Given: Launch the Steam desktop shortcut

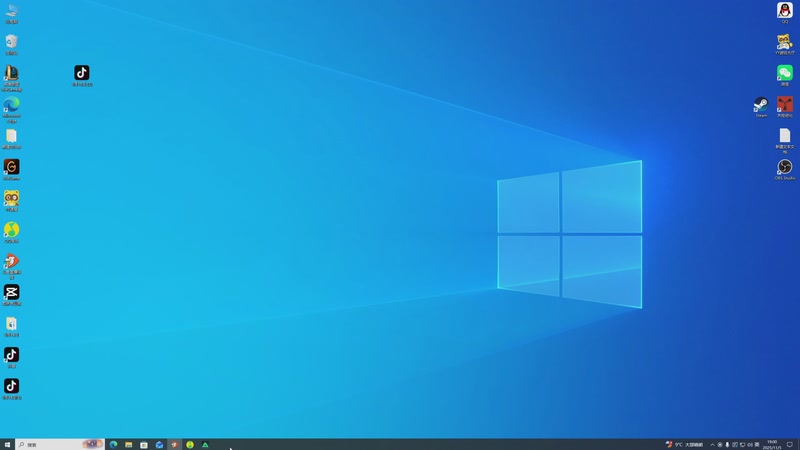Looking at the screenshot, I should pos(761,107).
